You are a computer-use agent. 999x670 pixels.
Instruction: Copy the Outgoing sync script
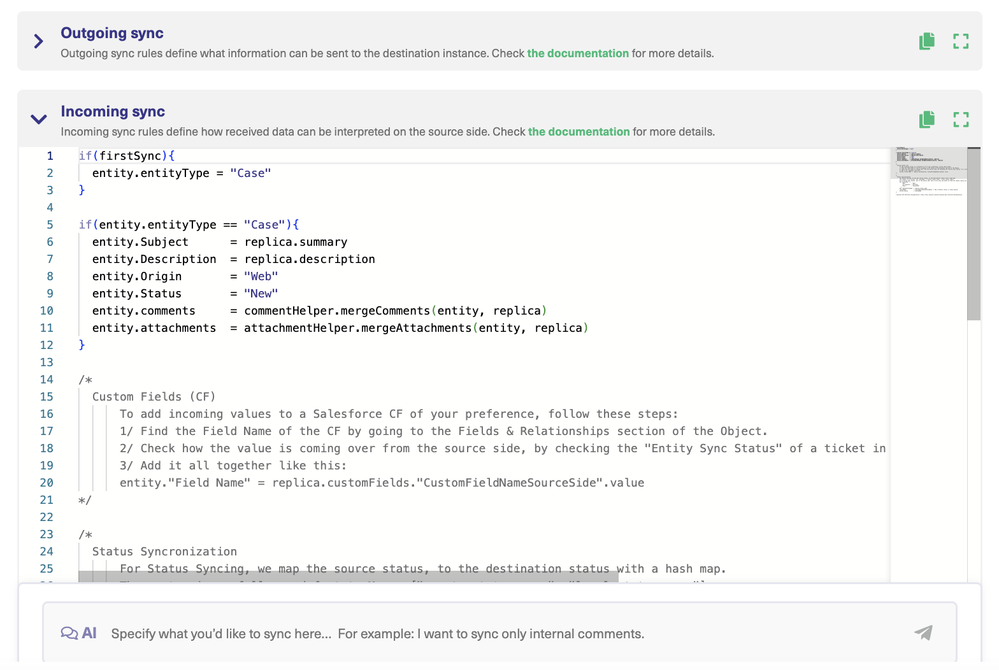927,41
